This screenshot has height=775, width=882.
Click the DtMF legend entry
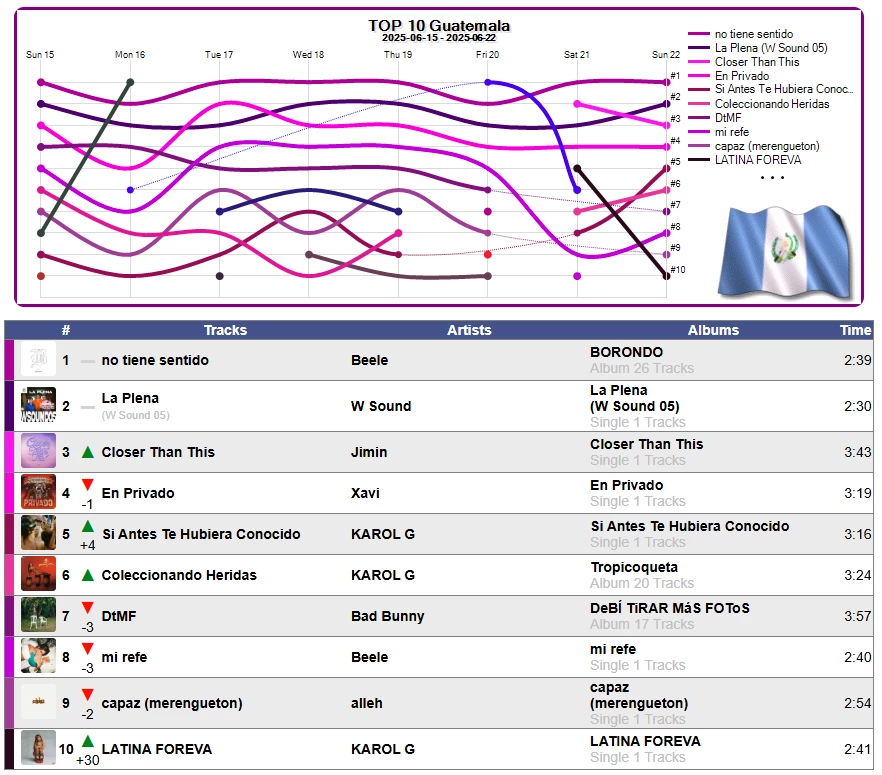728,118
